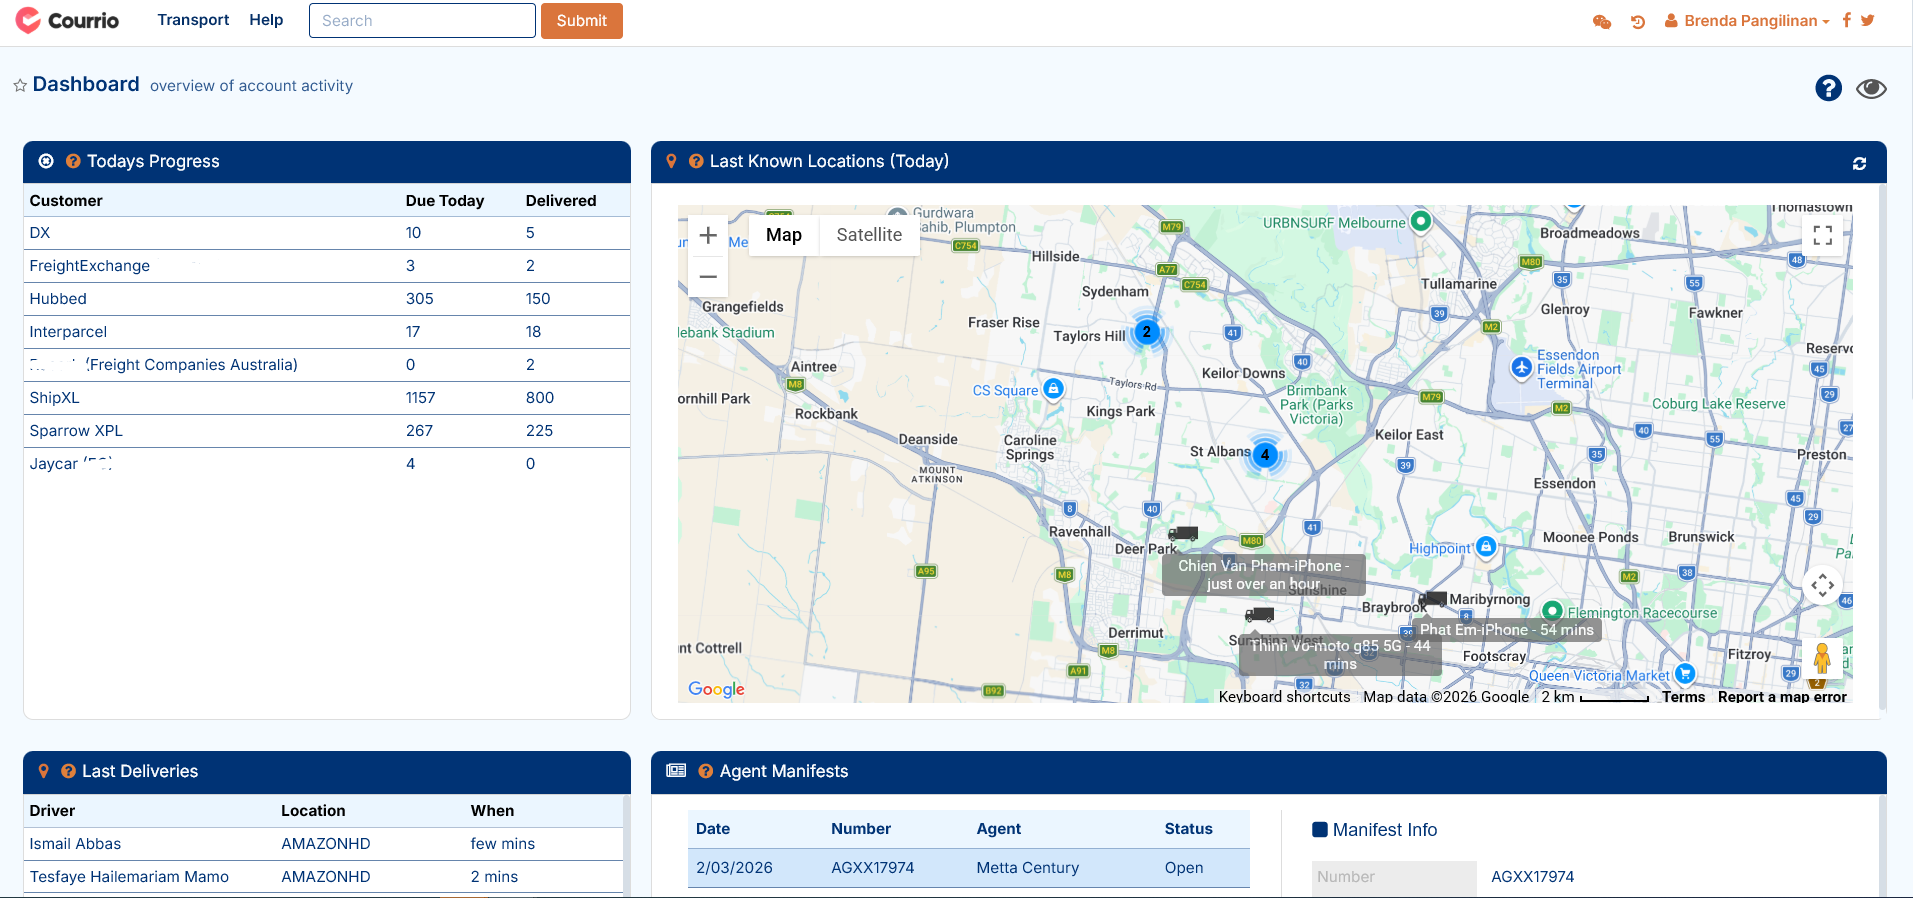Open the Interparcel customer link

68,332
